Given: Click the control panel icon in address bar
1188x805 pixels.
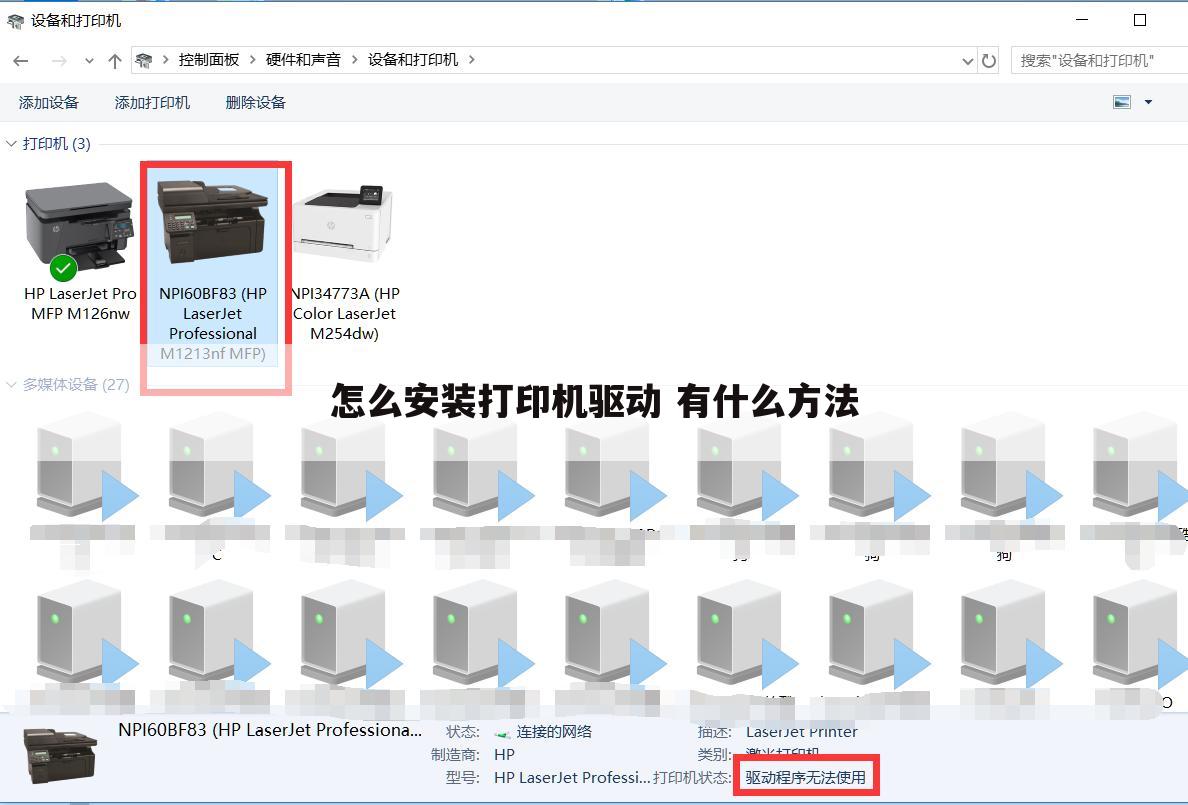Looking at the screenshot, I should pos(144,60).
